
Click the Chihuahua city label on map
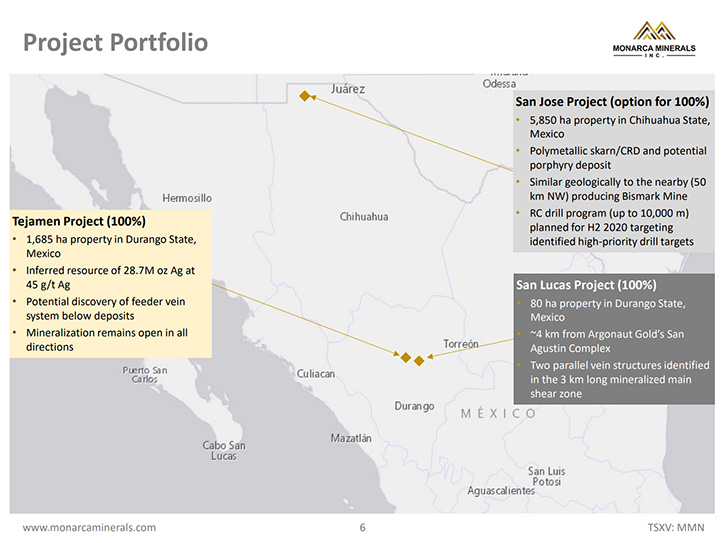pos(364,216)
